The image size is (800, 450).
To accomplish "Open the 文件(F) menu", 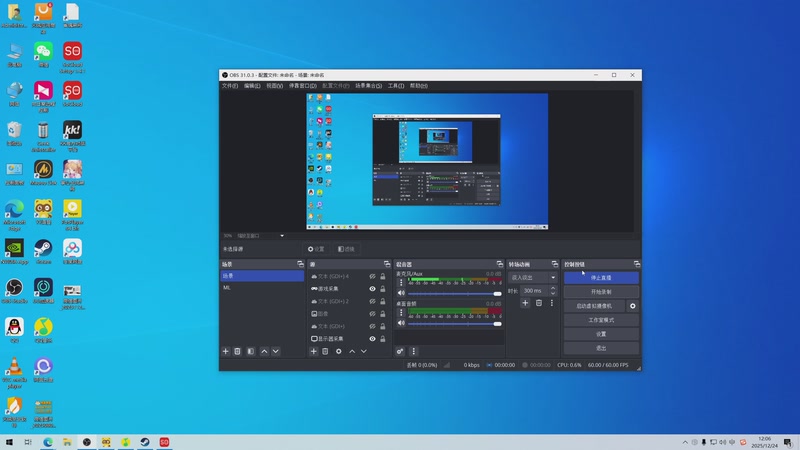I will 230,86.
